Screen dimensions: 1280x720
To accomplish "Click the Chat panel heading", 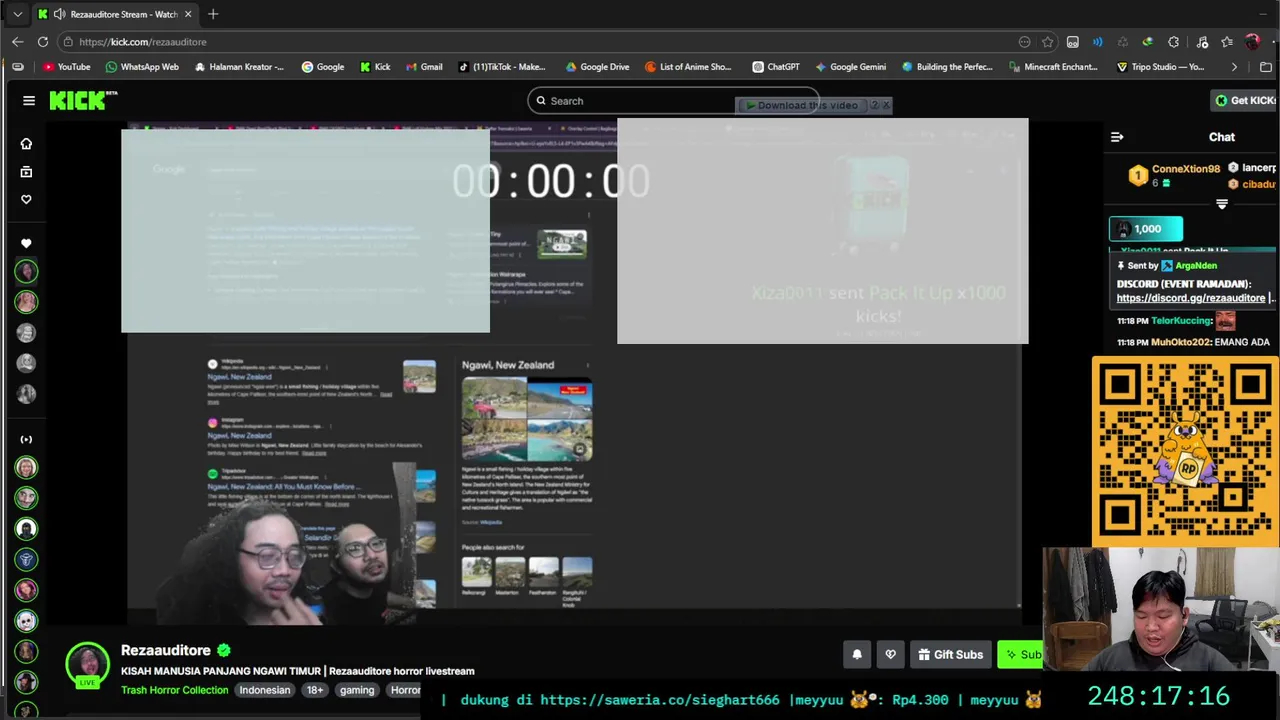I will (x=1222, y=137).
